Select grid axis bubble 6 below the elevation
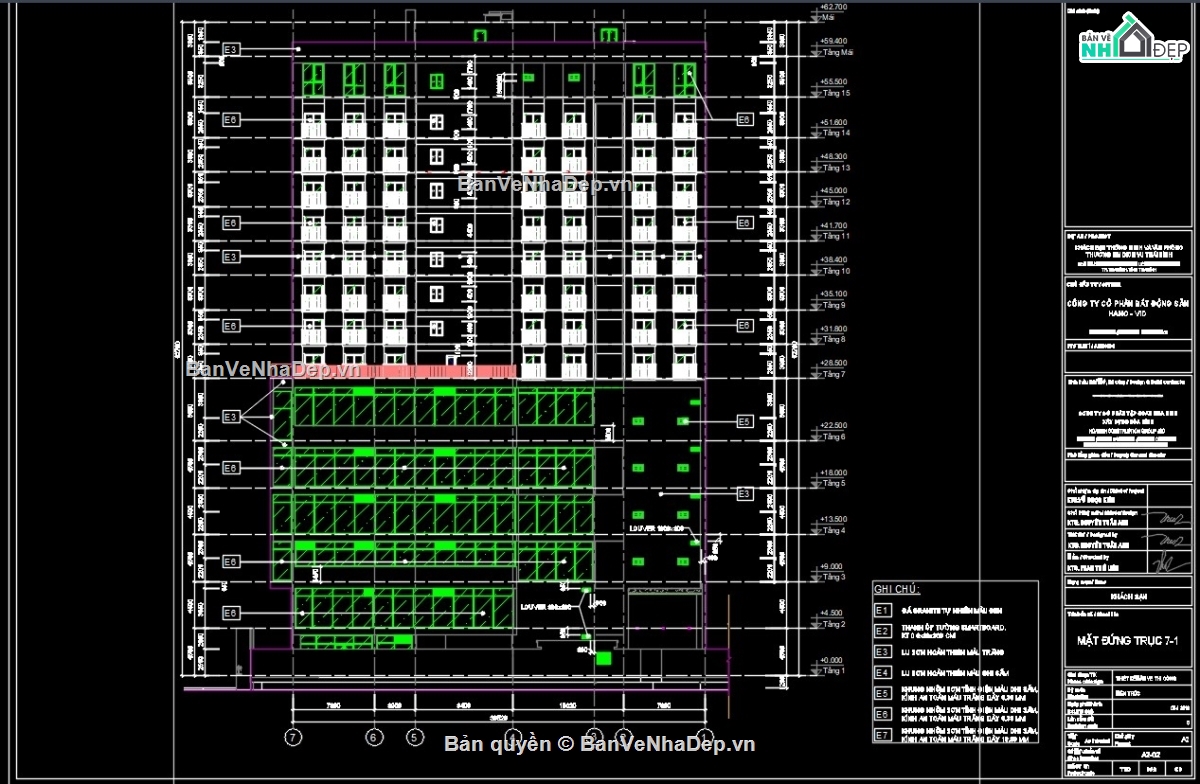This screenshot has width=1200, height=784. [x=374, y=738]
